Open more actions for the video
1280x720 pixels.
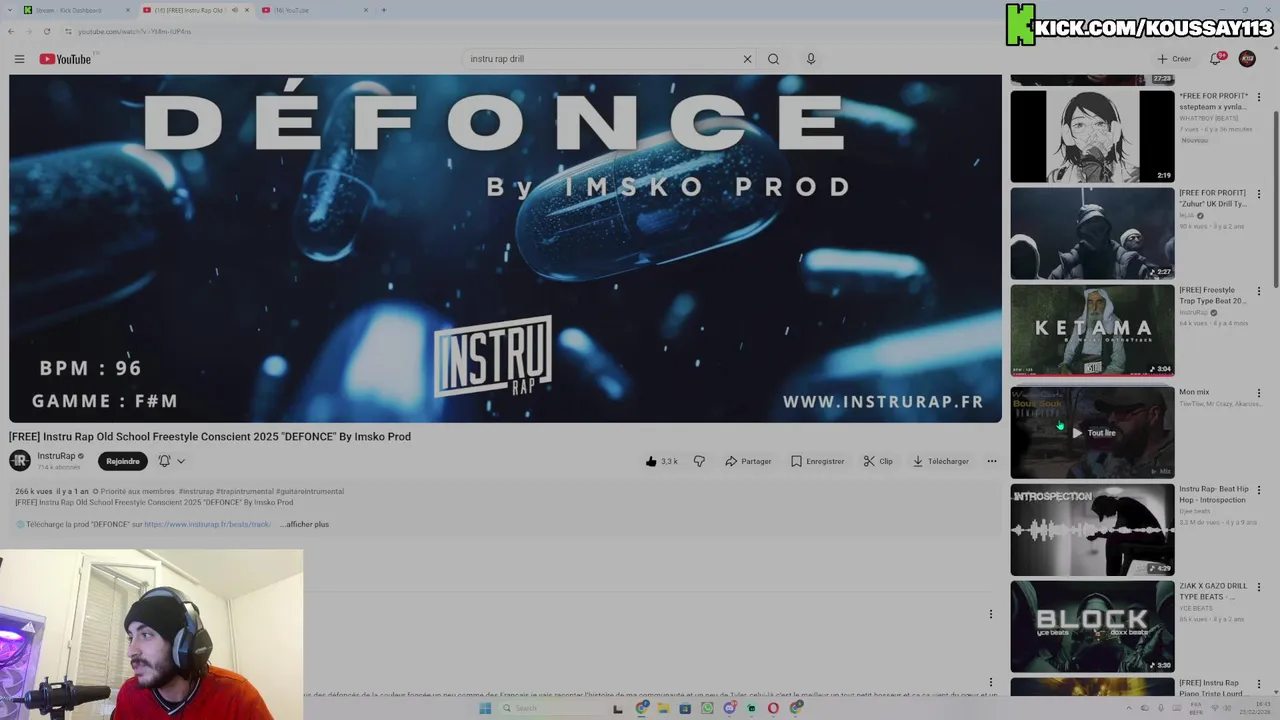(992, 461)
